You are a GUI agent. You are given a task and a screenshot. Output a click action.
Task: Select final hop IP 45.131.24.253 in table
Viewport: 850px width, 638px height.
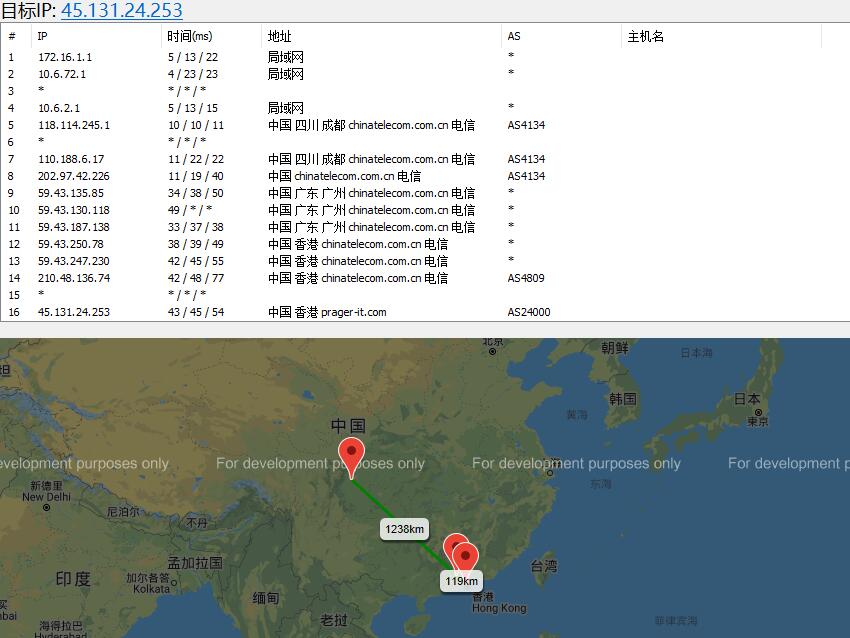(74, 312)
